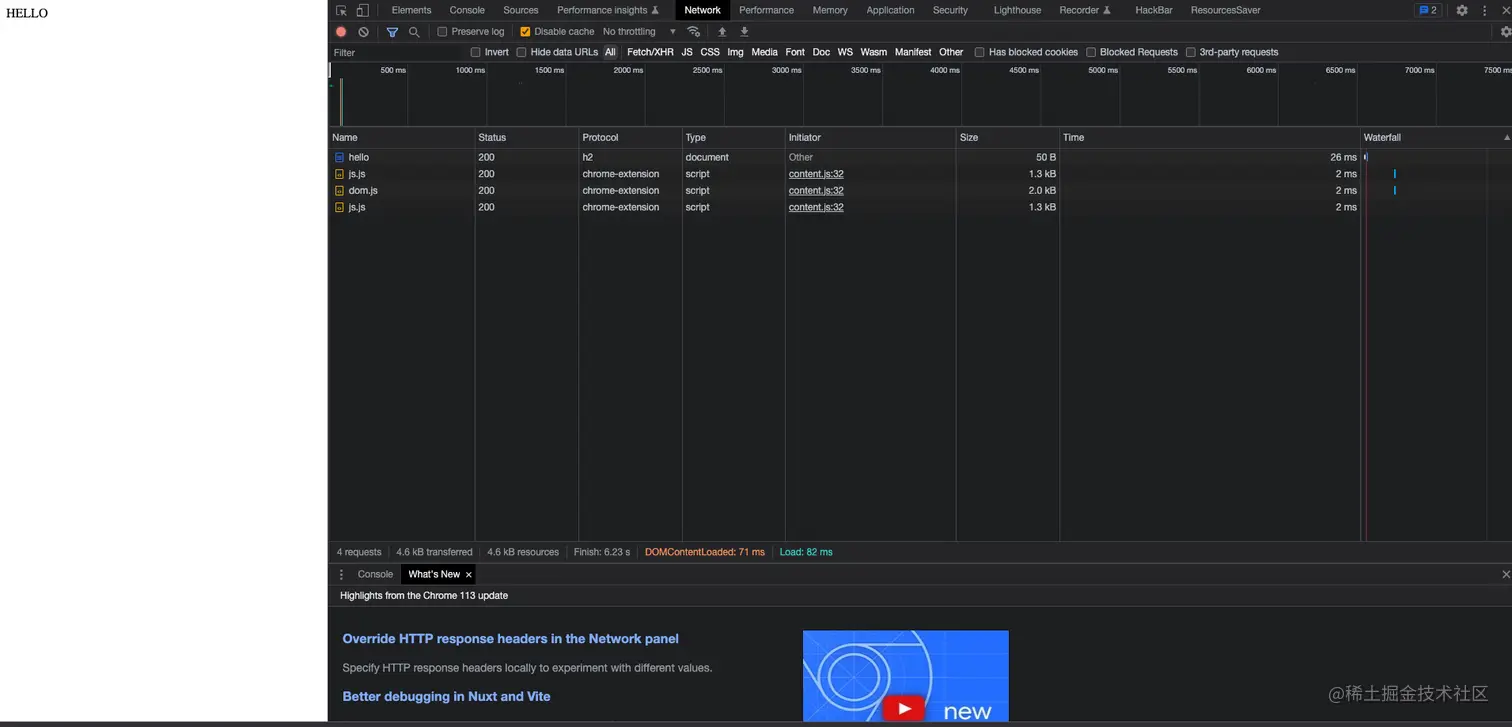The image size is (1512, 727).
Task: Close the What's New drawer tab
Action: pyautogui.click(x=468, y=574)
